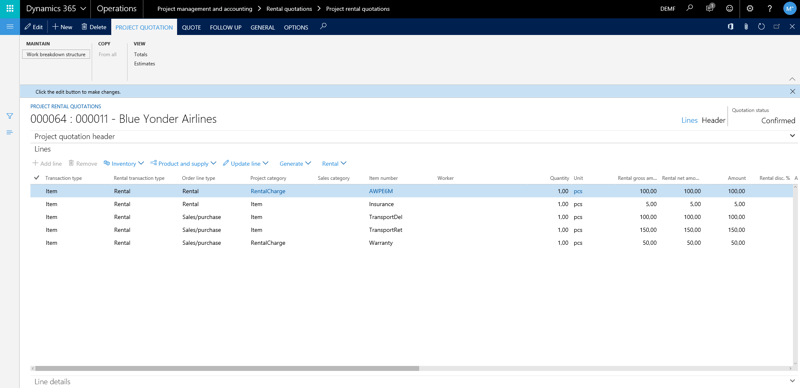Click the Work breakdown structure button
800x388 pixels.
click(x=56, y=54)
